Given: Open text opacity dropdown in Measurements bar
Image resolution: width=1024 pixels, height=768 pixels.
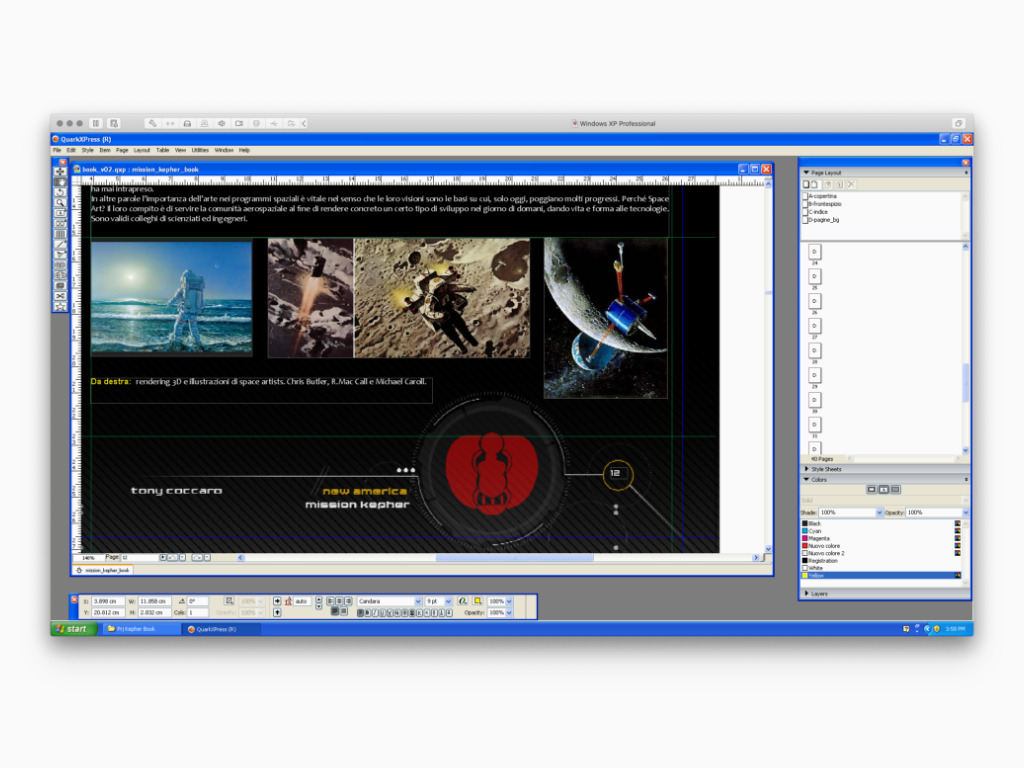Looking at the screenshot, I should click(x=509, y=613).
